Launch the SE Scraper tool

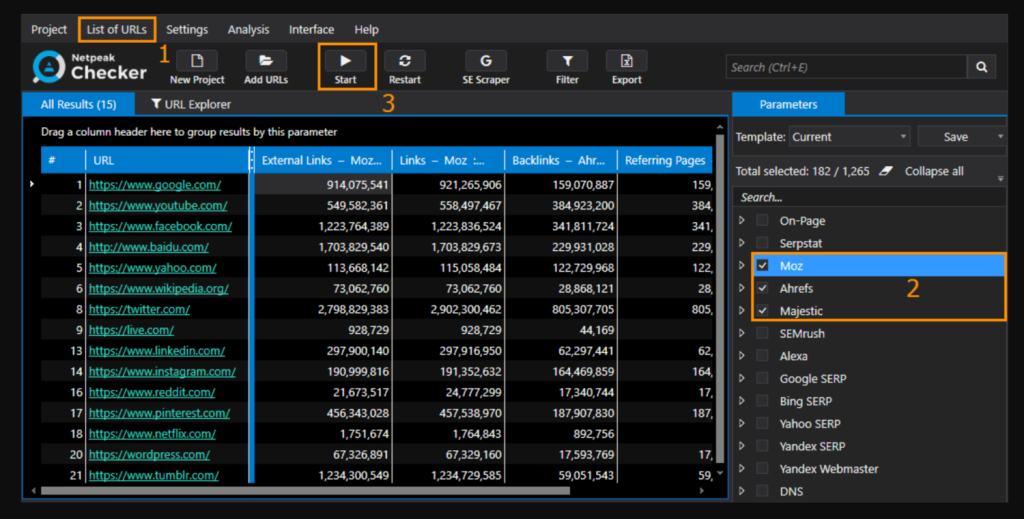point(485,62)
